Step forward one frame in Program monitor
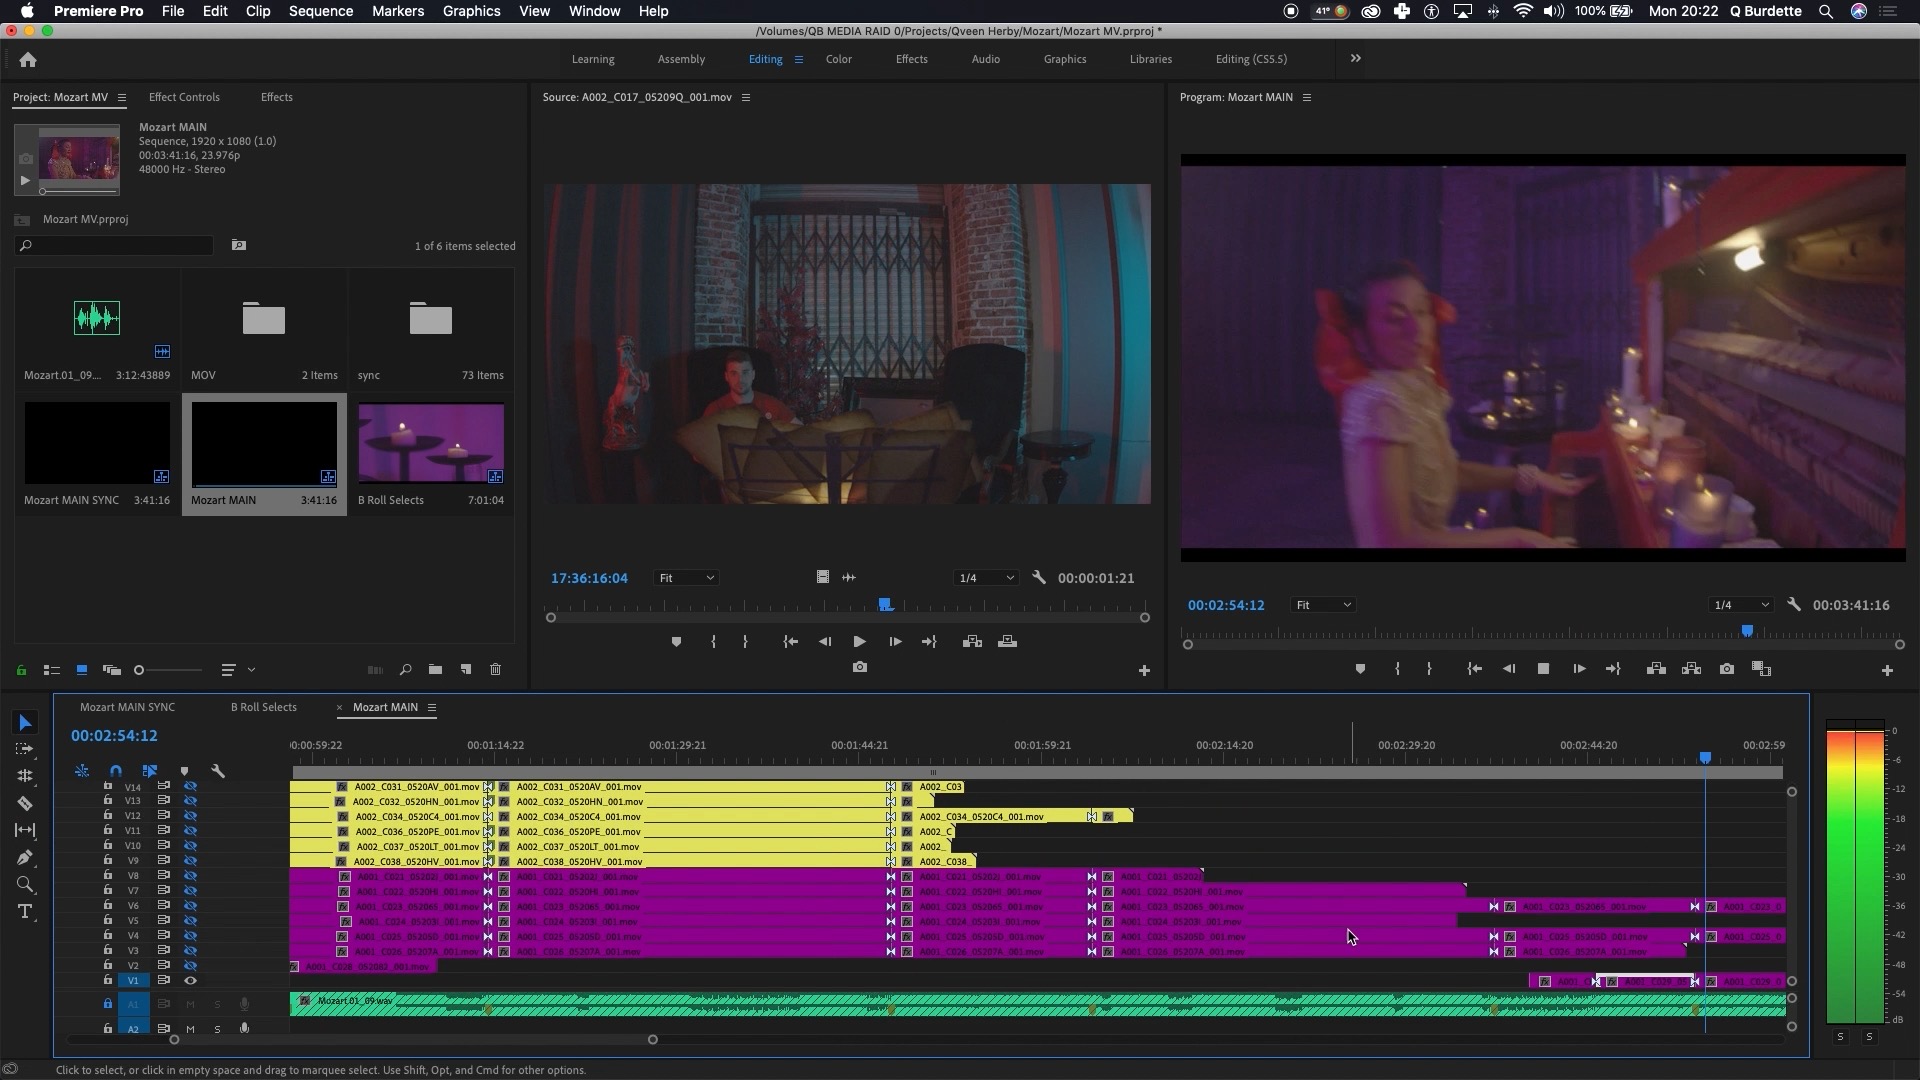The height and width of the screenshot is (1080, 1920). (x=1579, y=669)
